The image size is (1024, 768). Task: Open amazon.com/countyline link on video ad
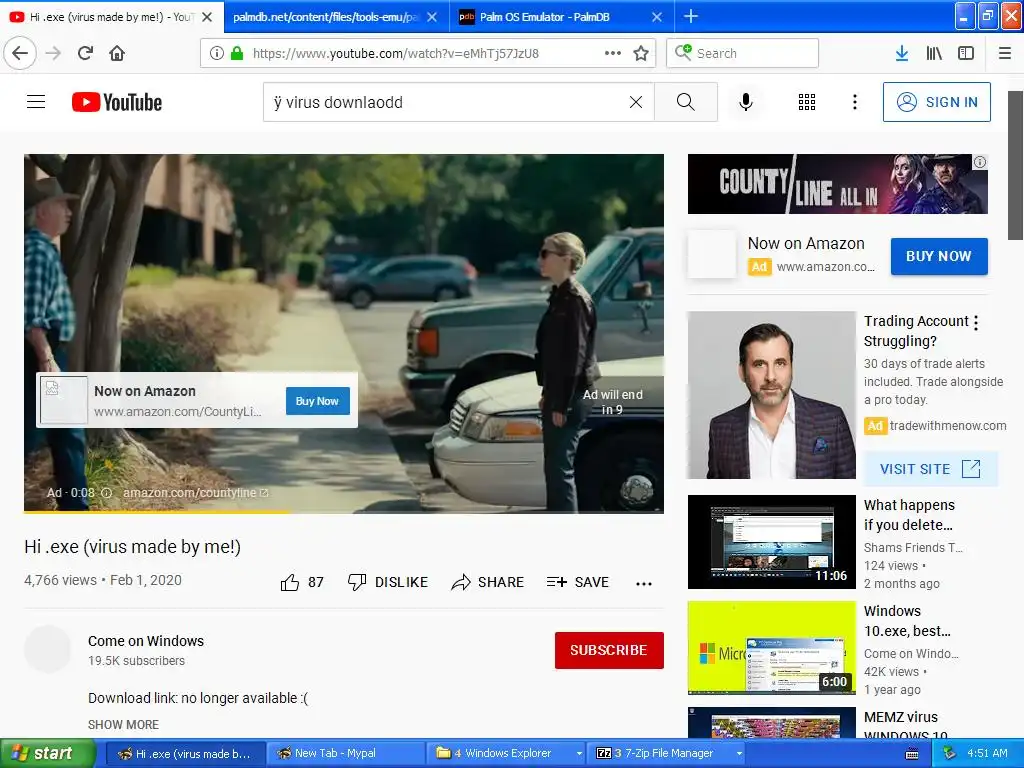[x=195, y=492]
